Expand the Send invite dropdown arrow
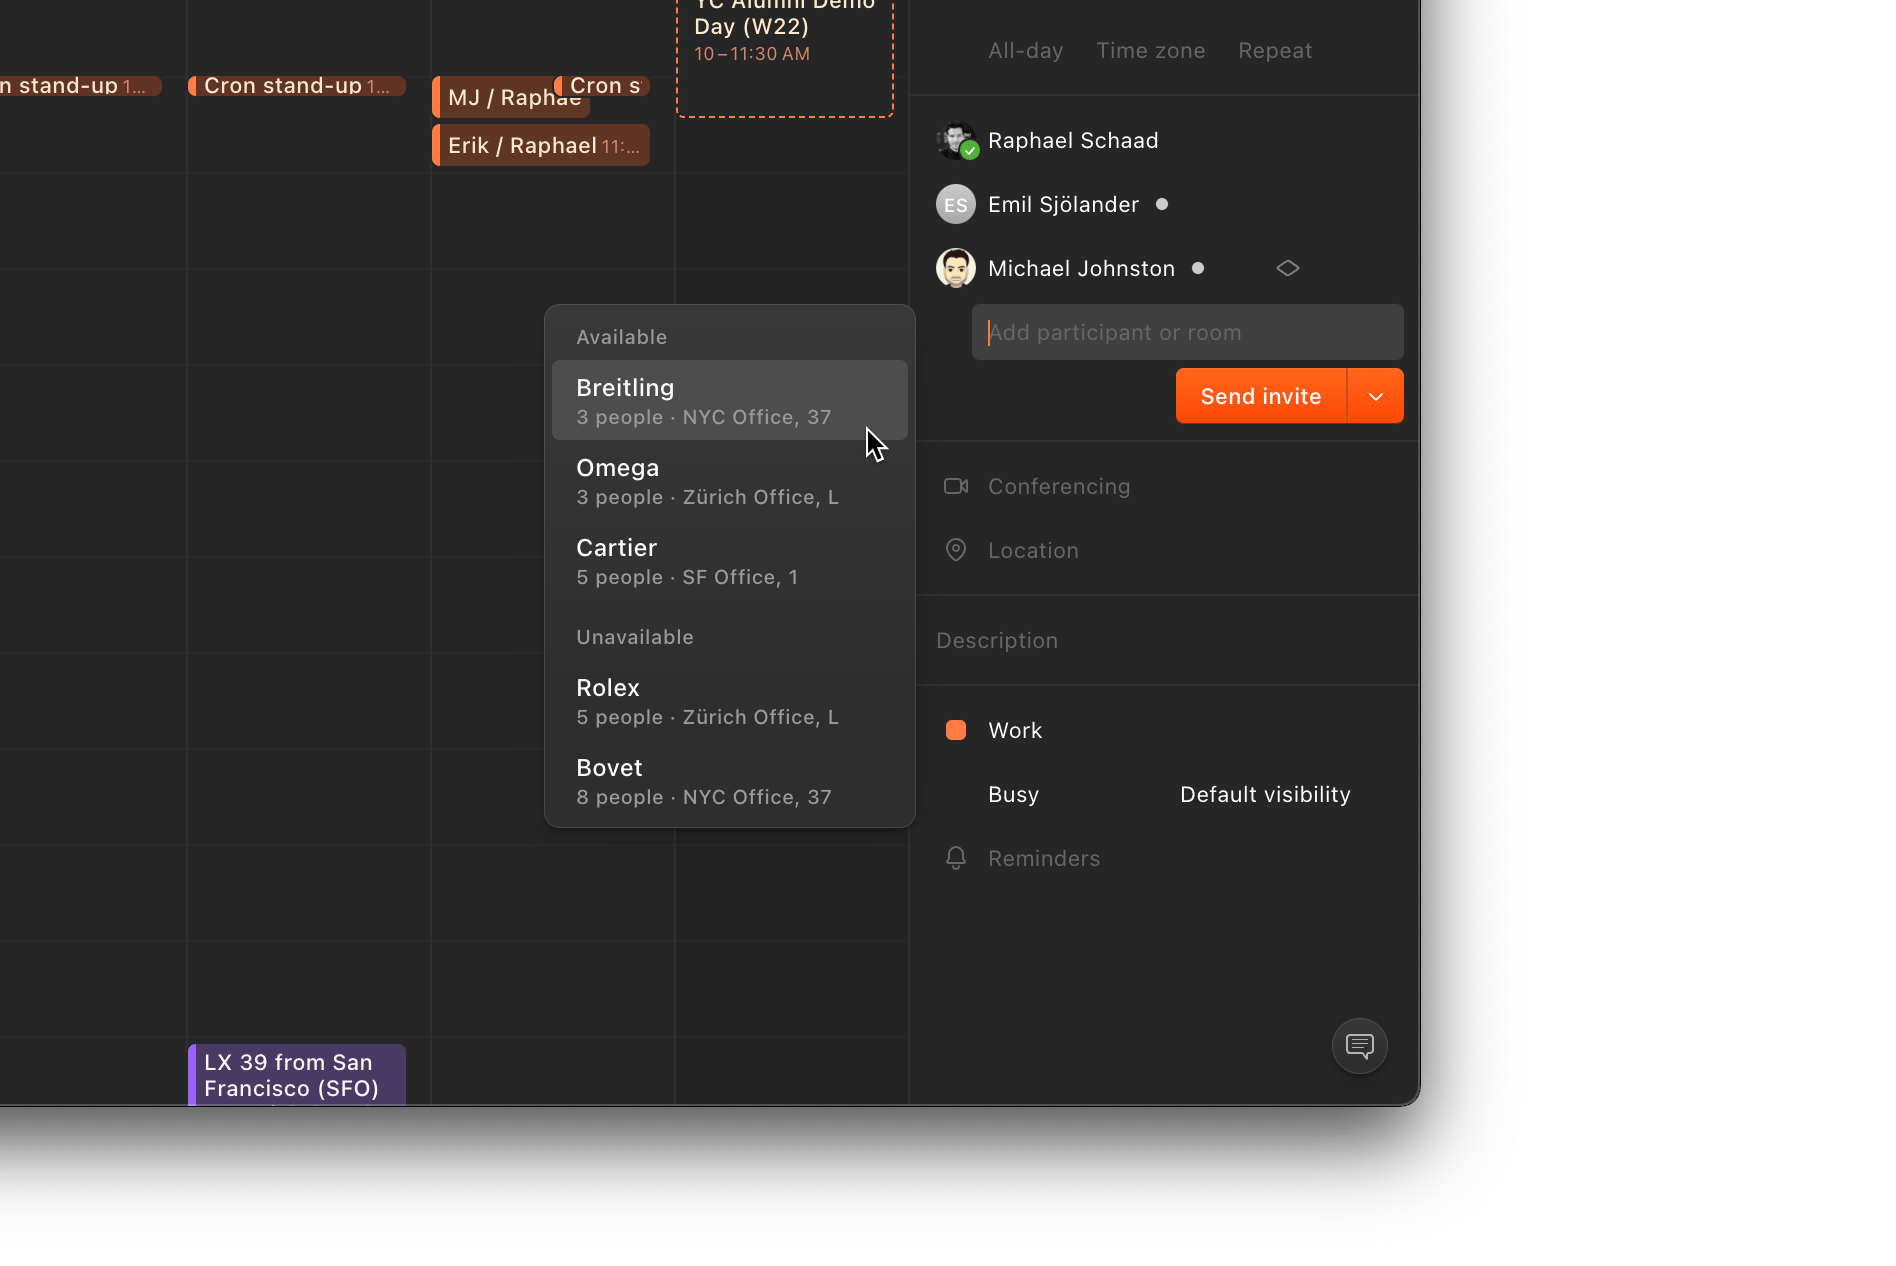1896x1266 pixels. [x=1375, y=396]
